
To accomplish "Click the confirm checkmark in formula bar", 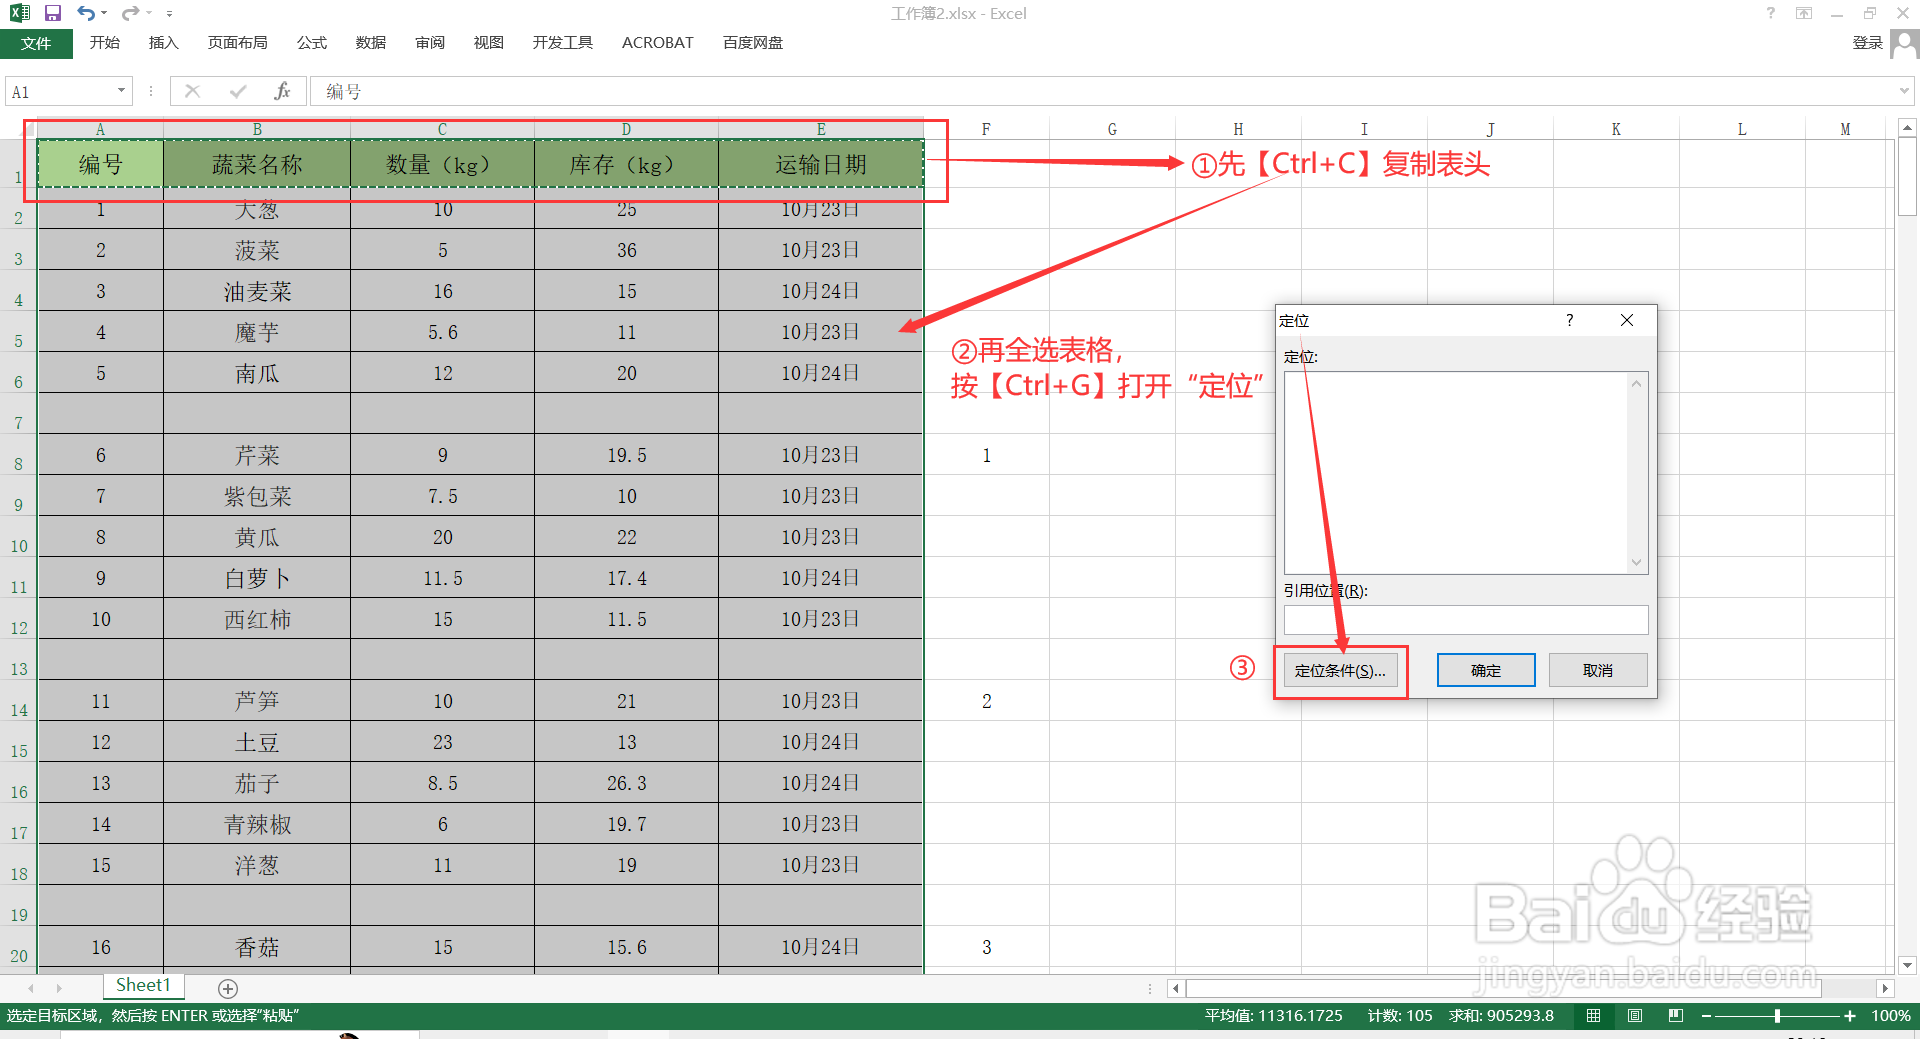I will (x=238, y=92).
